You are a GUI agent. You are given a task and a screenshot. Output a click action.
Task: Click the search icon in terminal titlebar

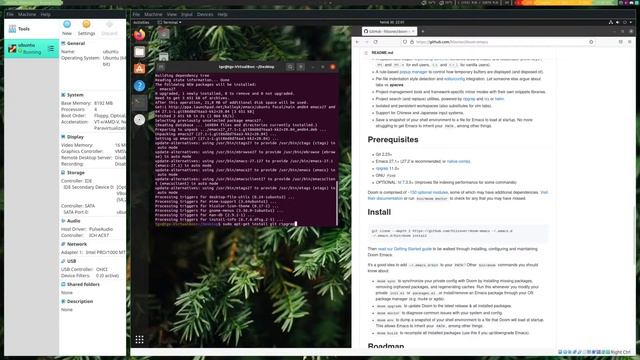[x=290, y=67]
